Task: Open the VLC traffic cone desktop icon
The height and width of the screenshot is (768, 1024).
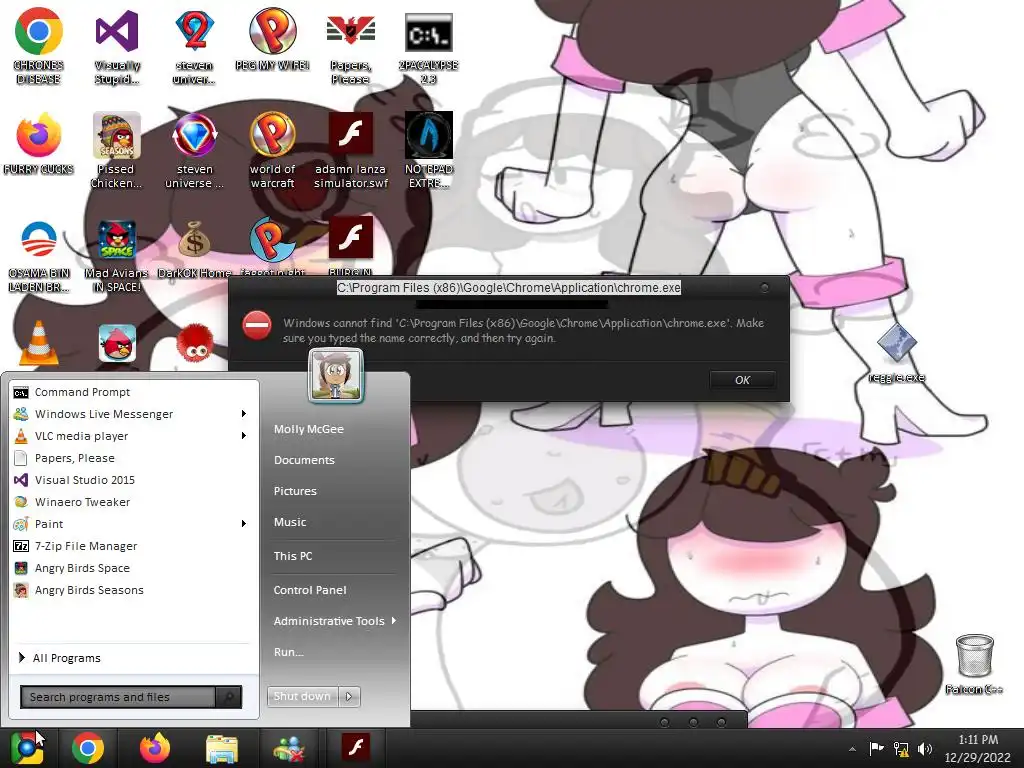Action: pyautogui.click(x=39, y=343)
